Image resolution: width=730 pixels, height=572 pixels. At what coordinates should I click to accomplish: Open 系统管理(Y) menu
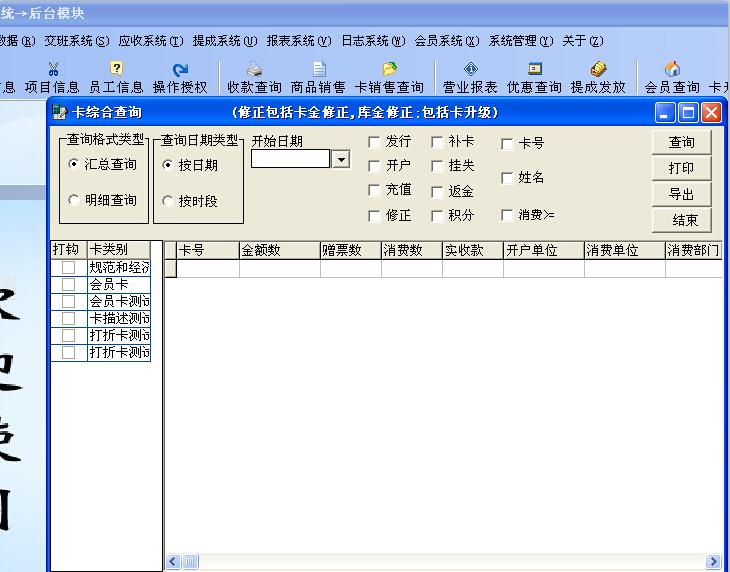pos(521,41)
